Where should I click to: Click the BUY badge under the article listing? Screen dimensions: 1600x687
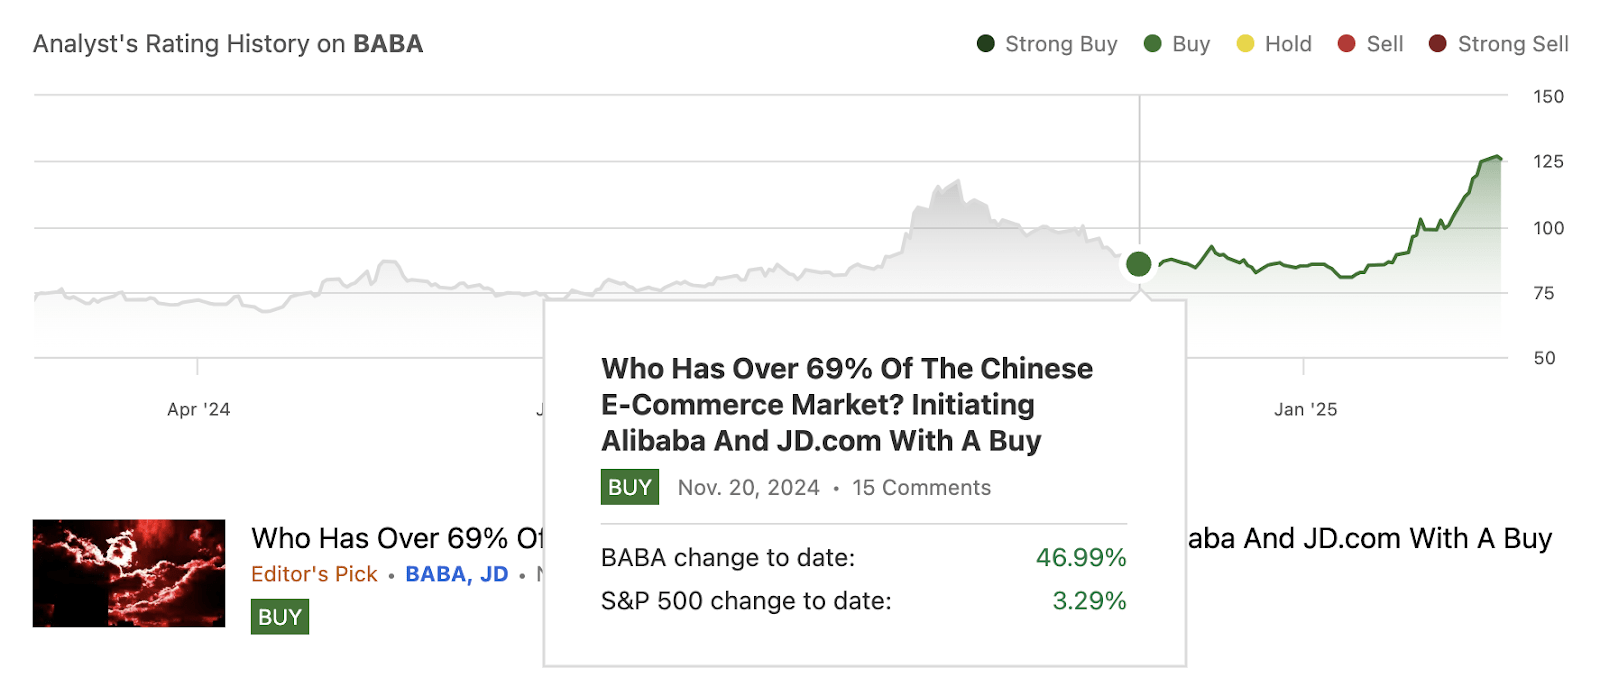pyautogui.click(x=279, y=617)
